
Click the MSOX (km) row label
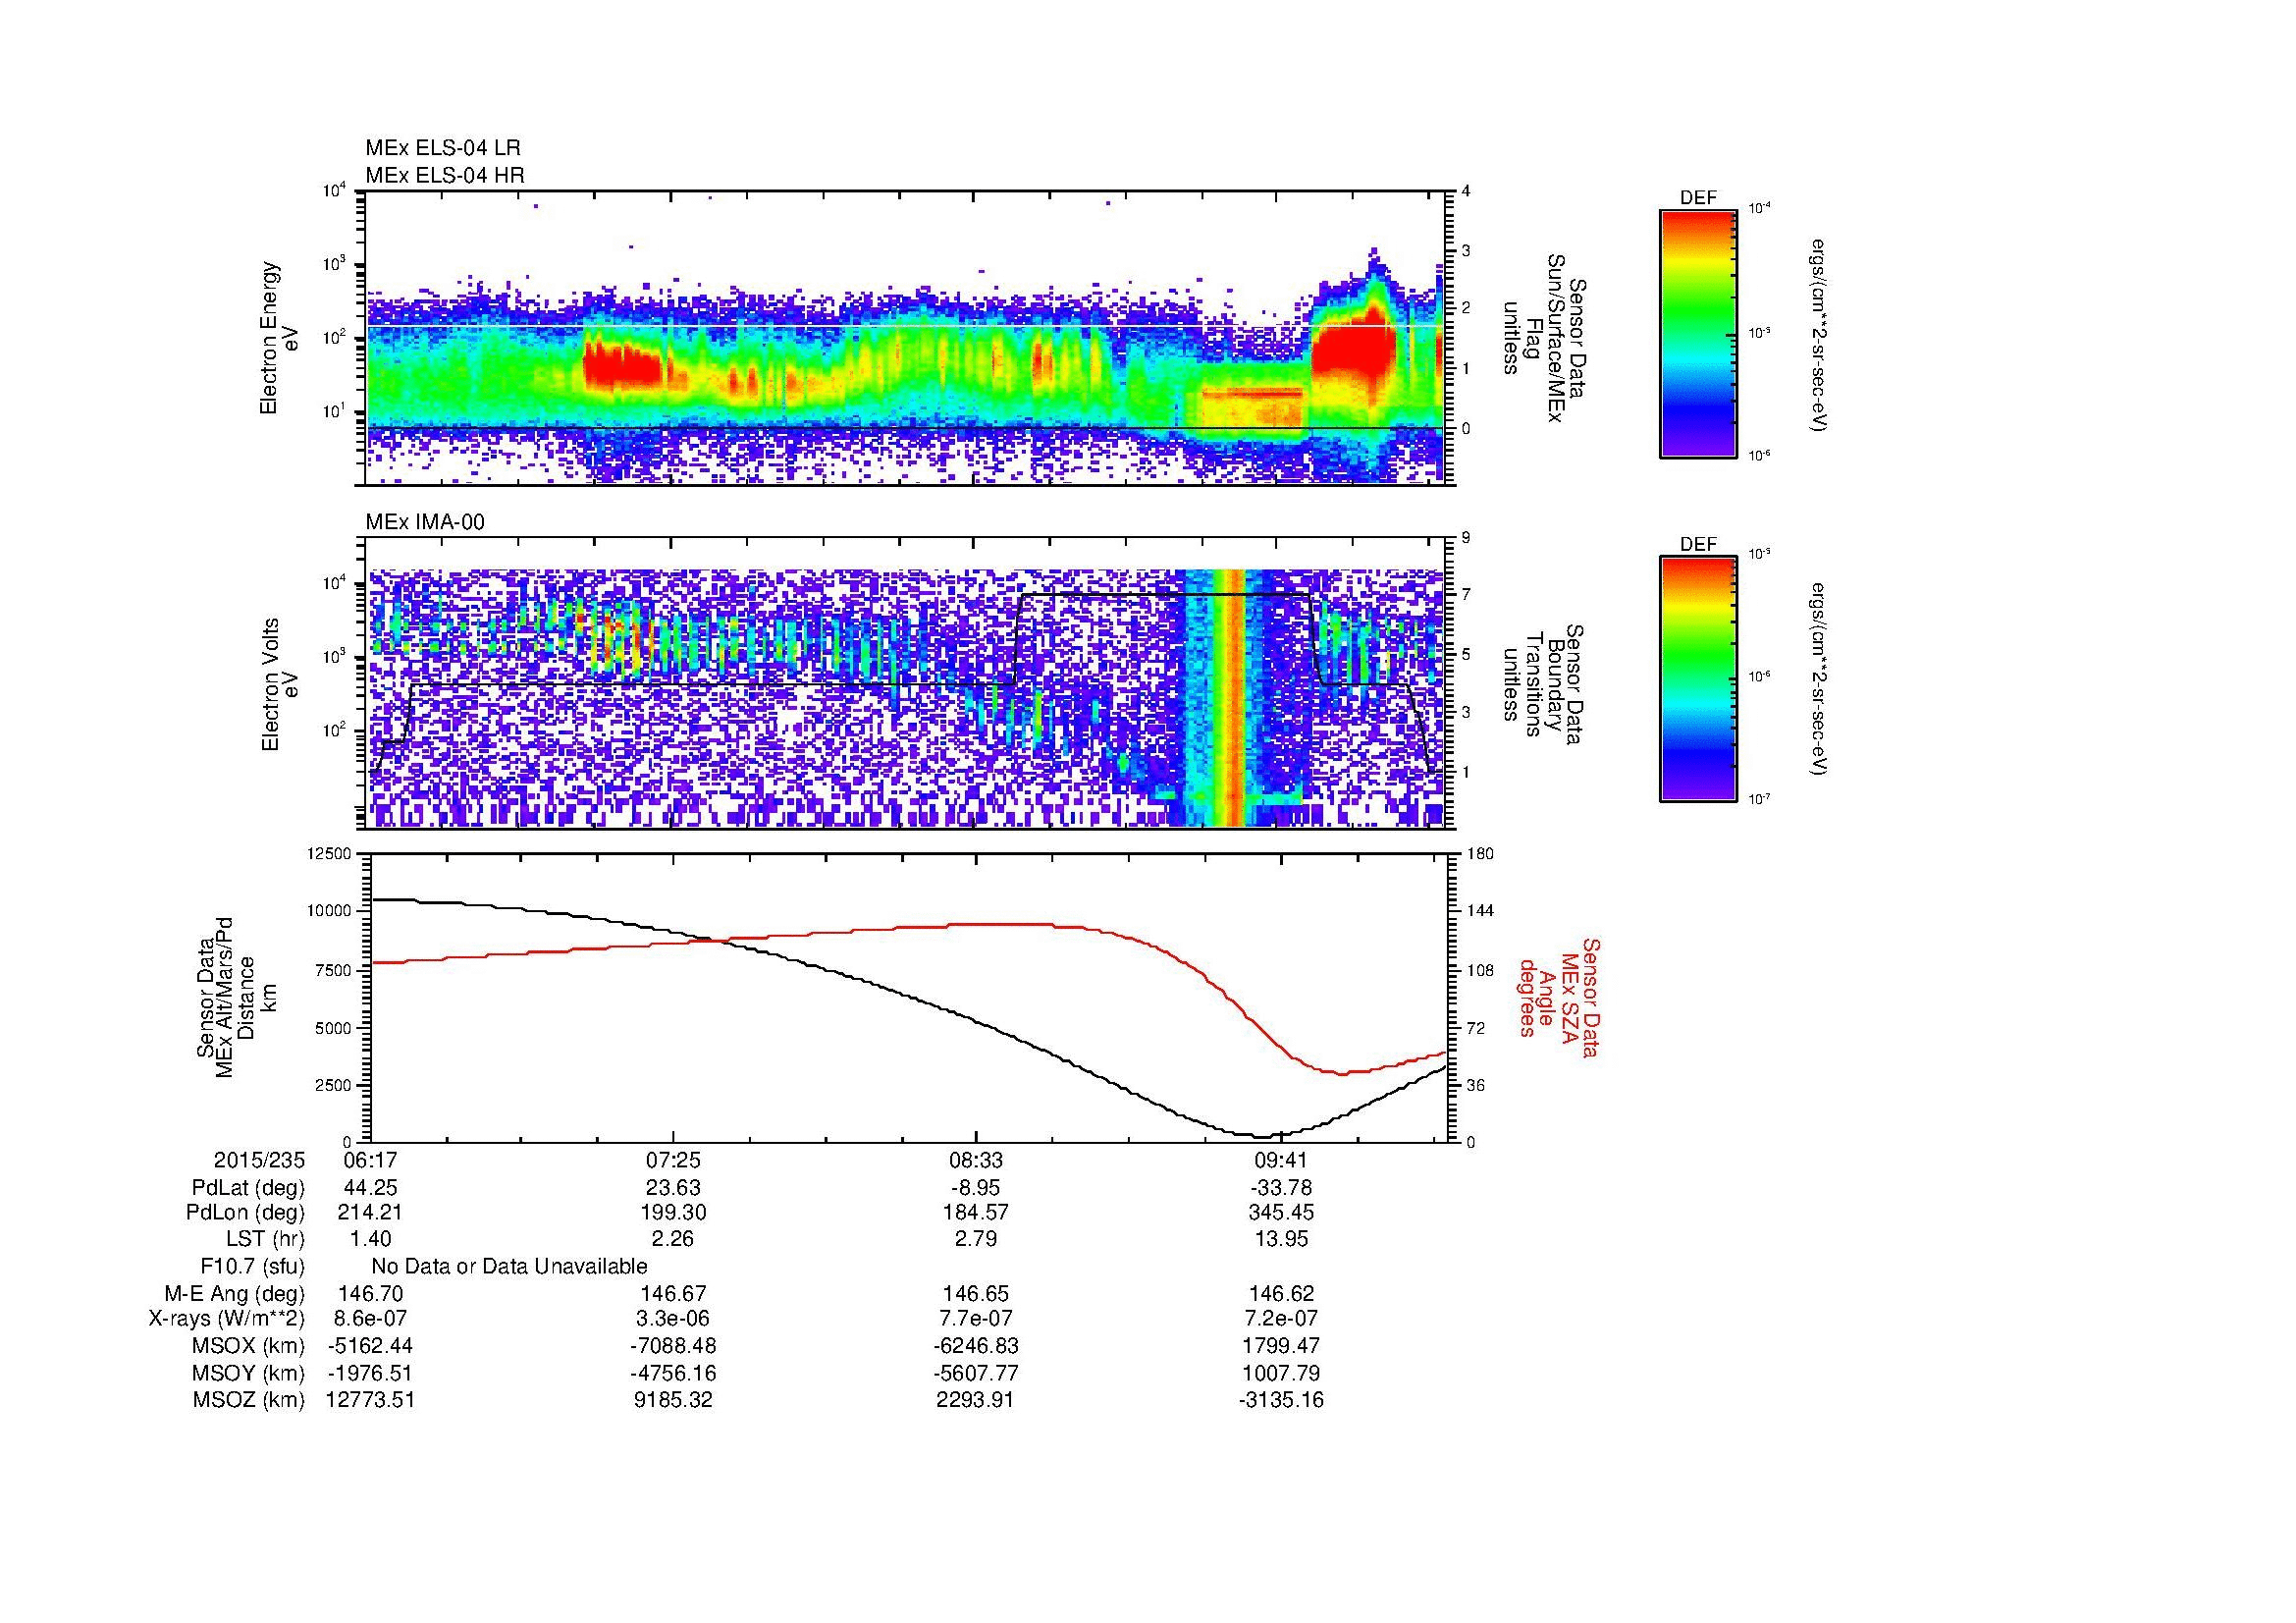249,1346
